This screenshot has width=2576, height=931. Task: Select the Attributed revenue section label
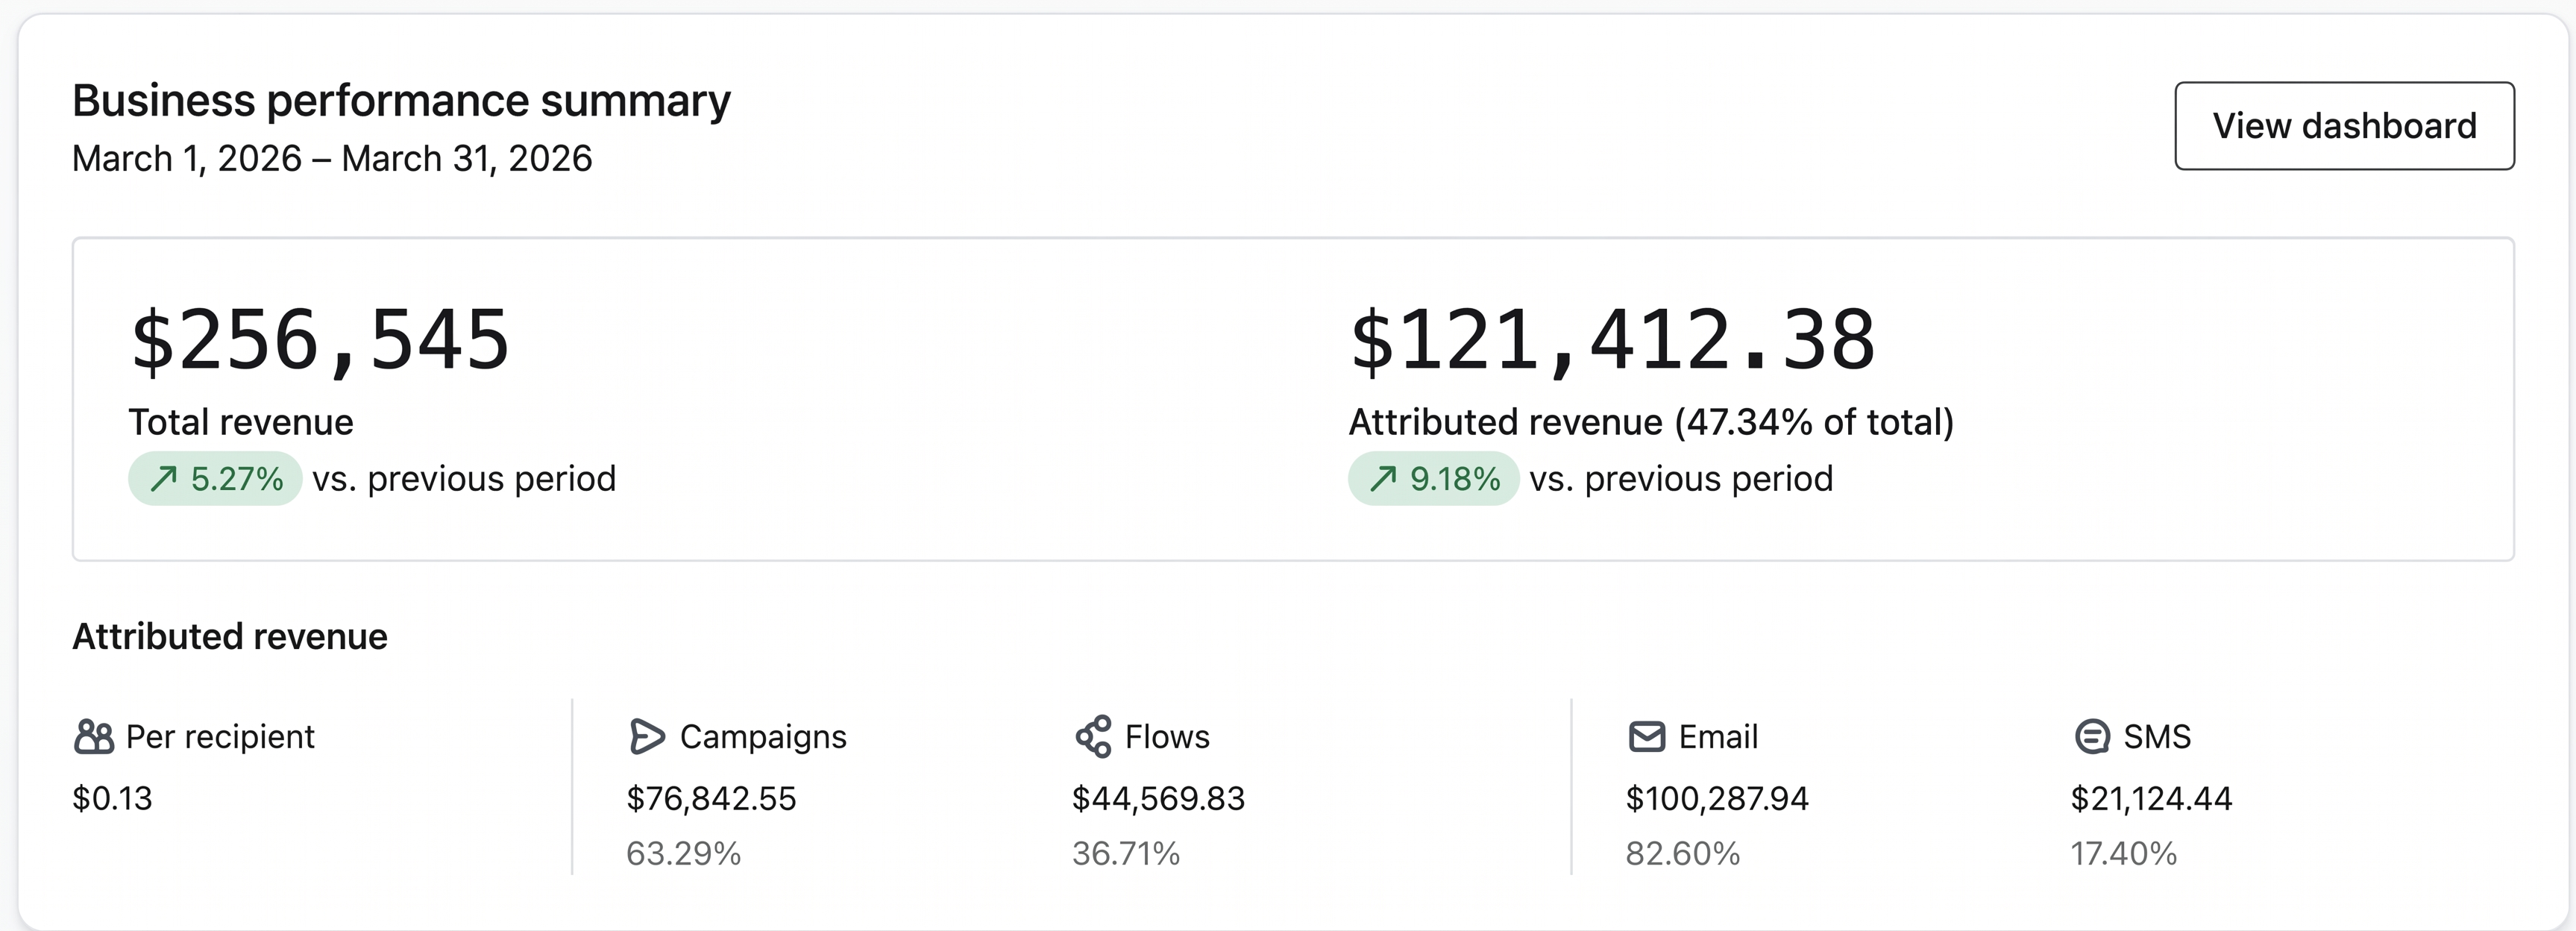coord(229,636)
